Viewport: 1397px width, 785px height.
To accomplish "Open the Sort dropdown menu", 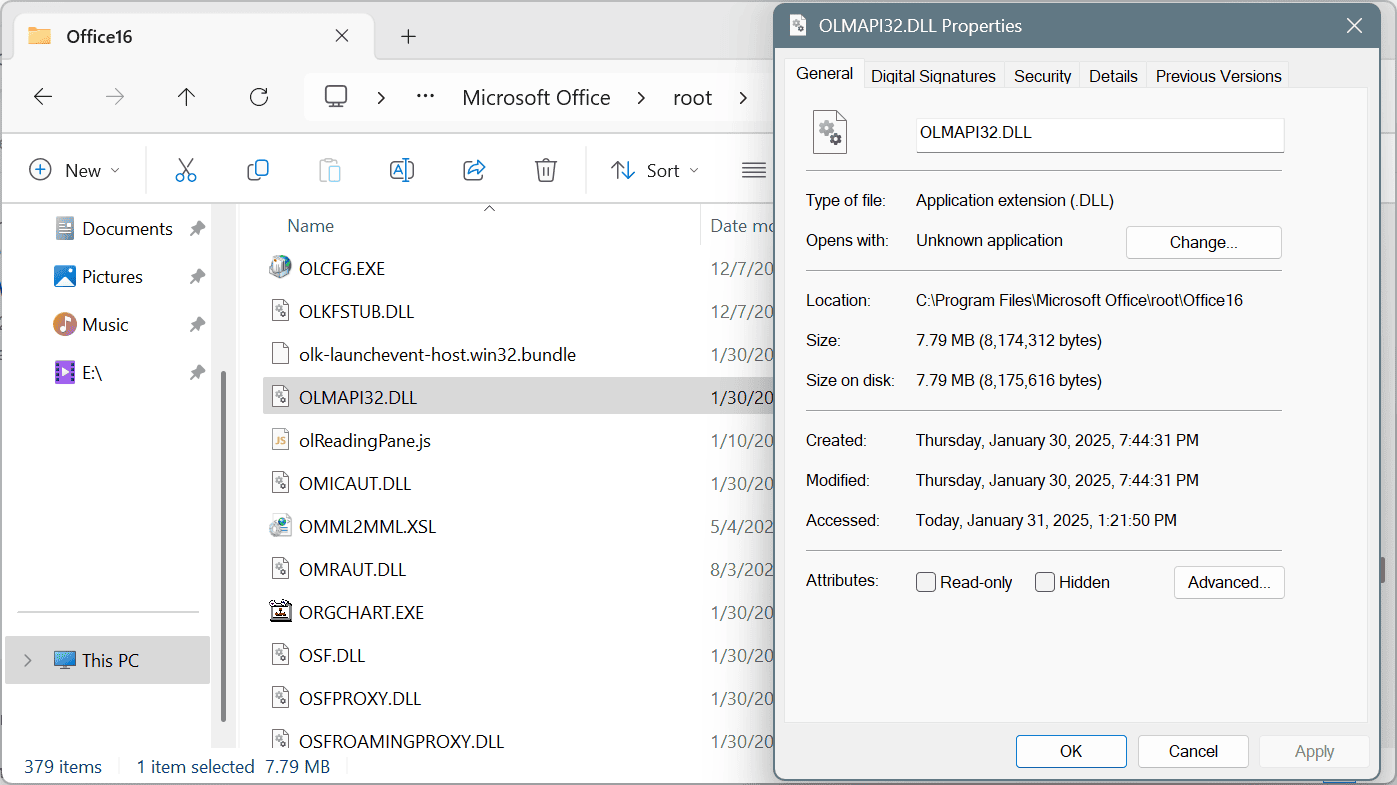I will (655, 170).
